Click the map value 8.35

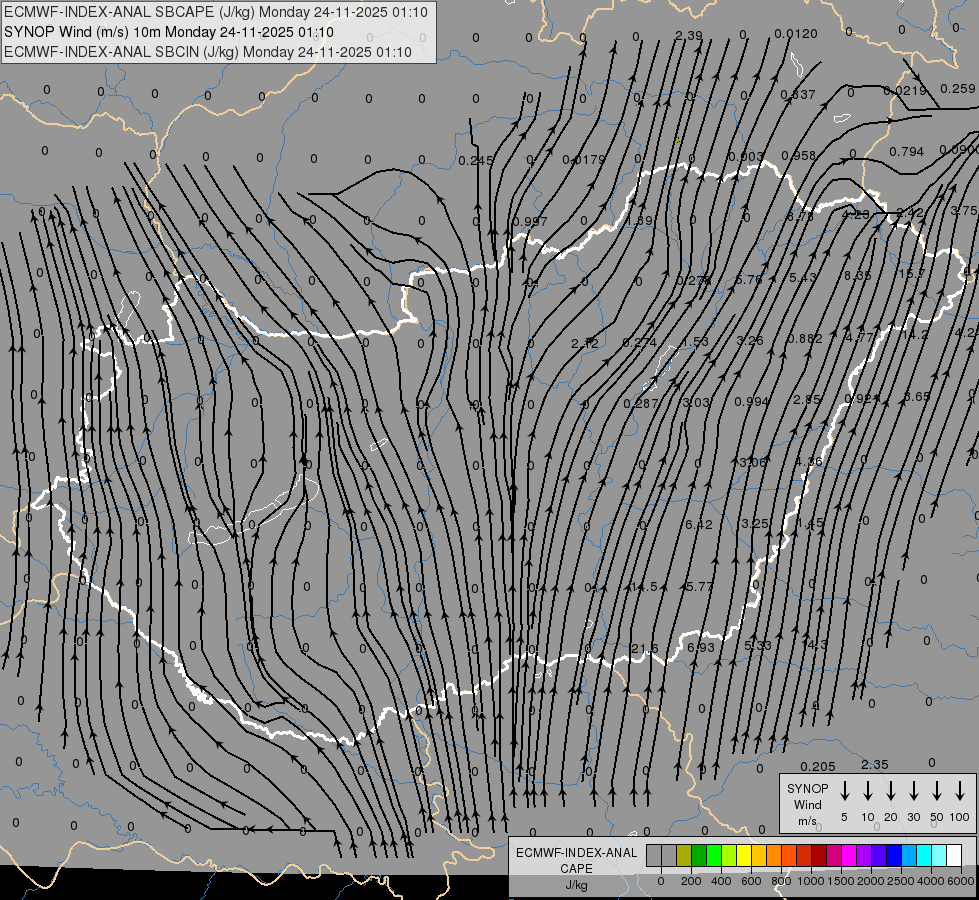click(858, 275)
